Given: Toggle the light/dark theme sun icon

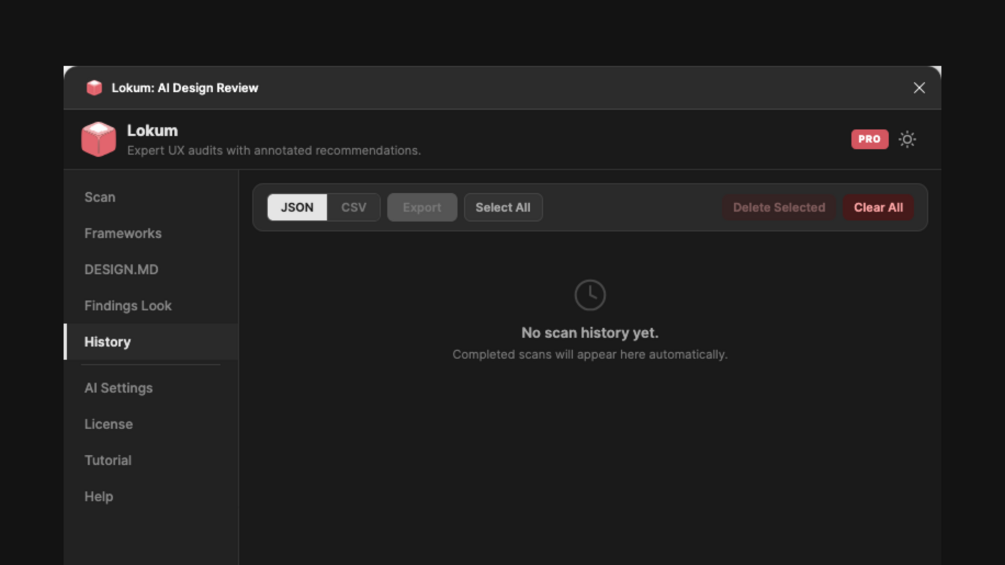Looking at the screenshot, I should (x=907, y=139).
